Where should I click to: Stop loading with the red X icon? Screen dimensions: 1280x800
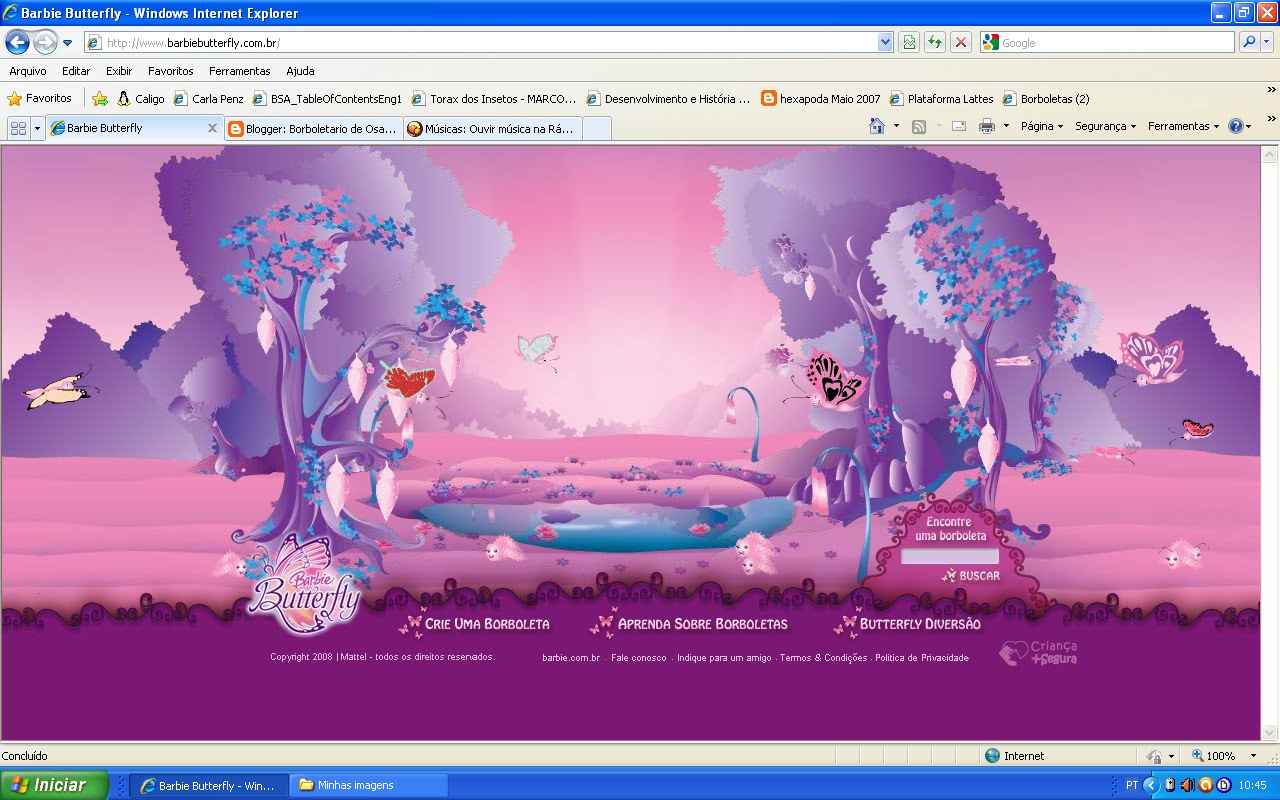961,42
